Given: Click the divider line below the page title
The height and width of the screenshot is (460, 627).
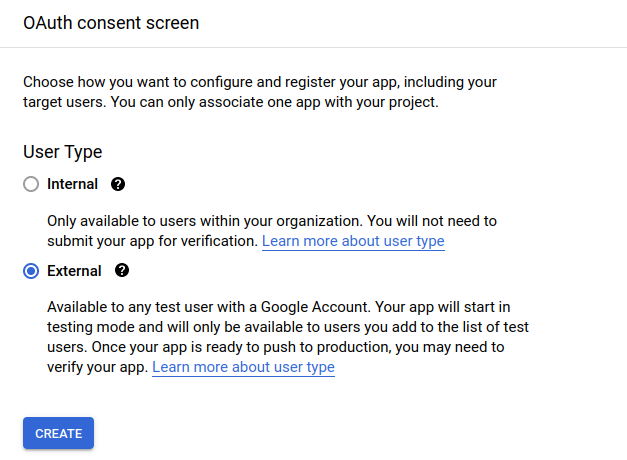Looking at the screenshot, I should pyautogui.click(x=313, y=47).
